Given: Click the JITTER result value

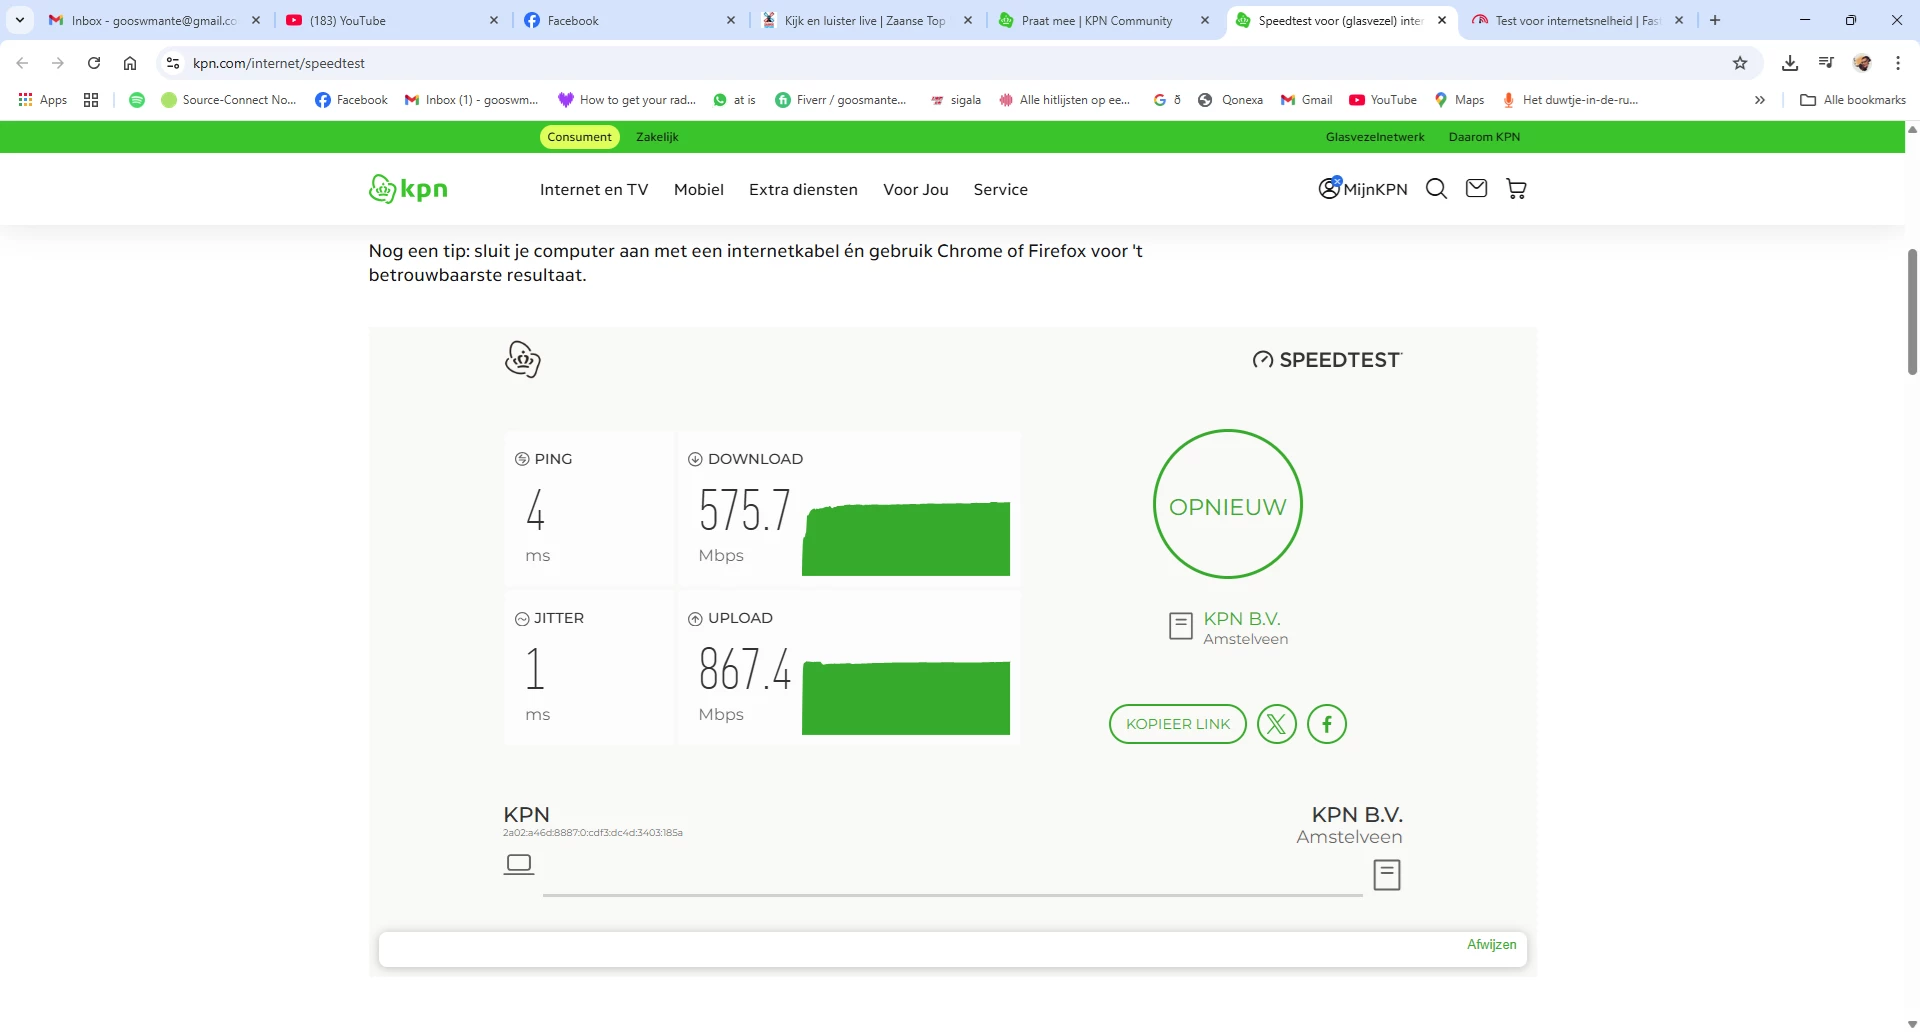Looking at the screenshot, I should pos(535,669).
